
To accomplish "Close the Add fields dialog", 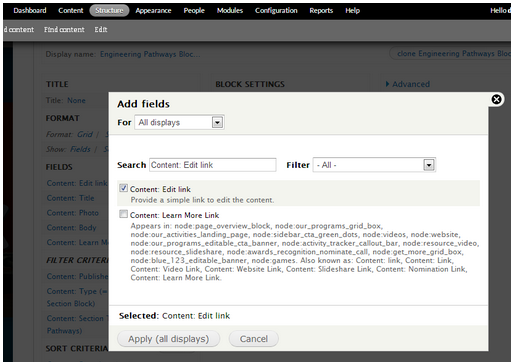I will [x=496, y=99].
